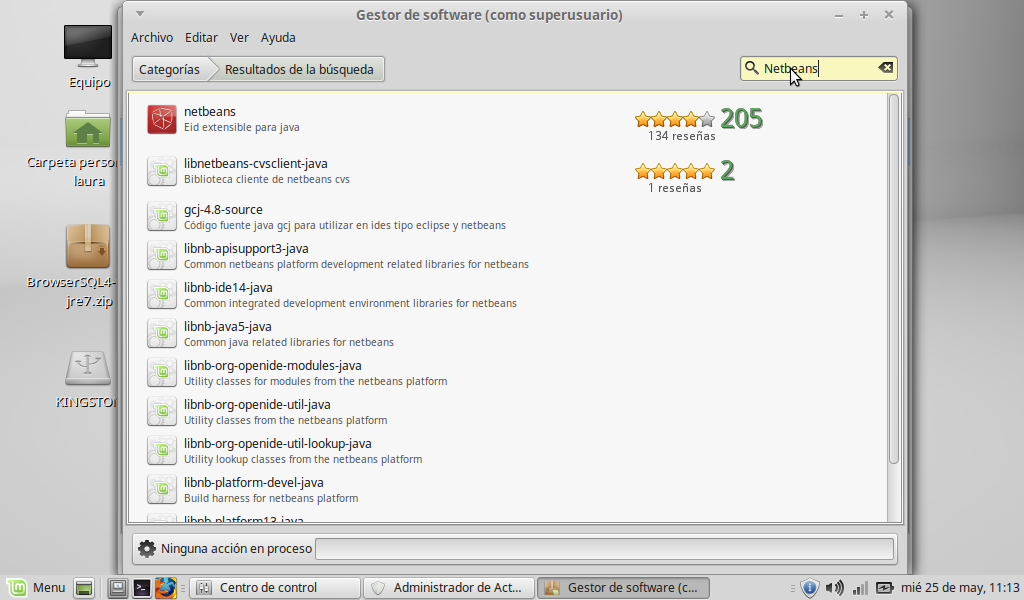Open Firefox from the taskbar panel
The image size is (1024, 600).
coord(165,588)
